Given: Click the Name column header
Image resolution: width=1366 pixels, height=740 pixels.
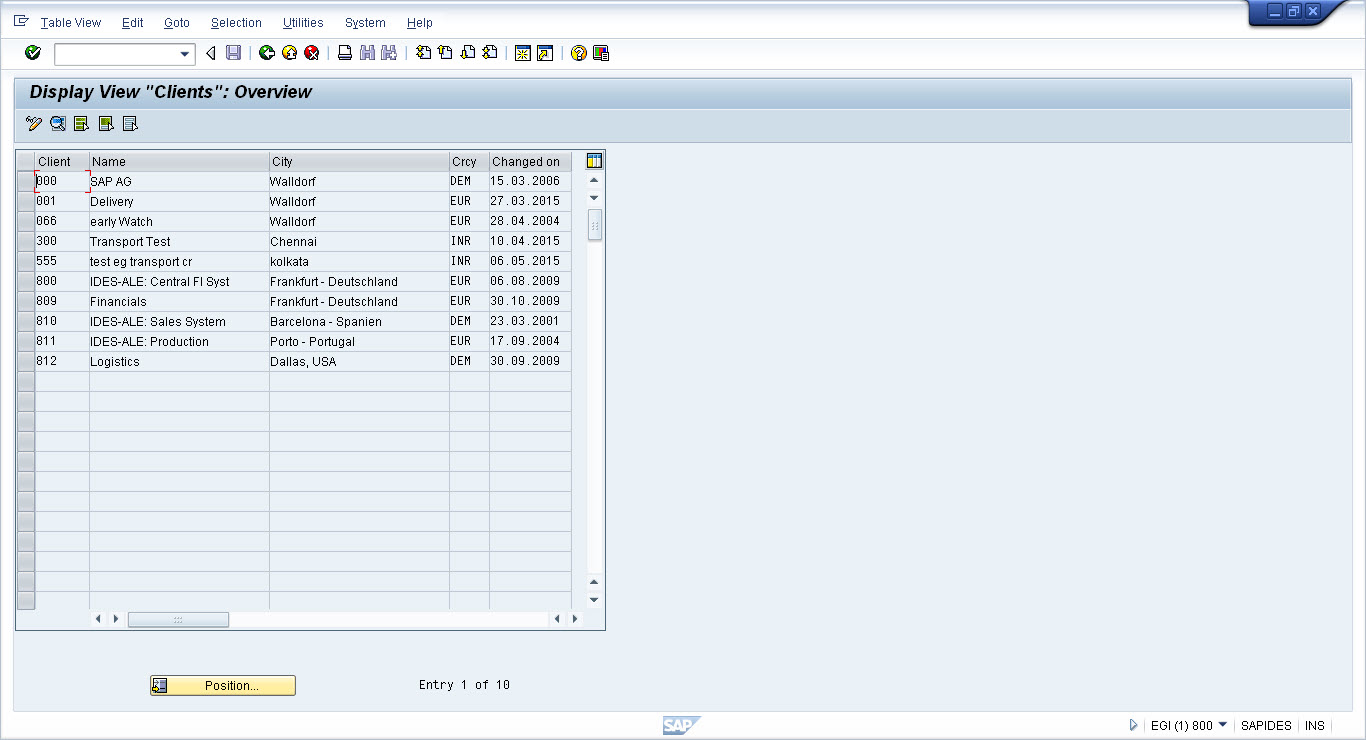Looking at the screenshot, I should (179, 161).
